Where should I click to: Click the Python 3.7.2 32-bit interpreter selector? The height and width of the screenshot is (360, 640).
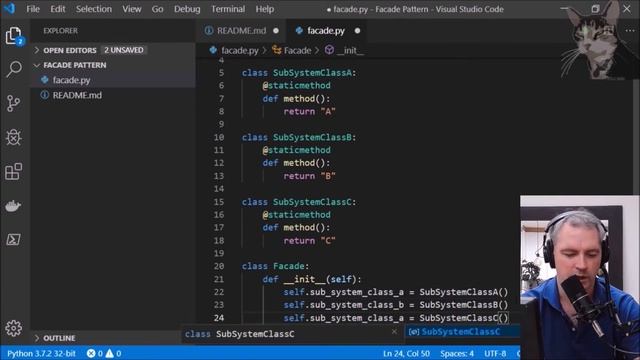pyautogui.click(x=41, y=353)
